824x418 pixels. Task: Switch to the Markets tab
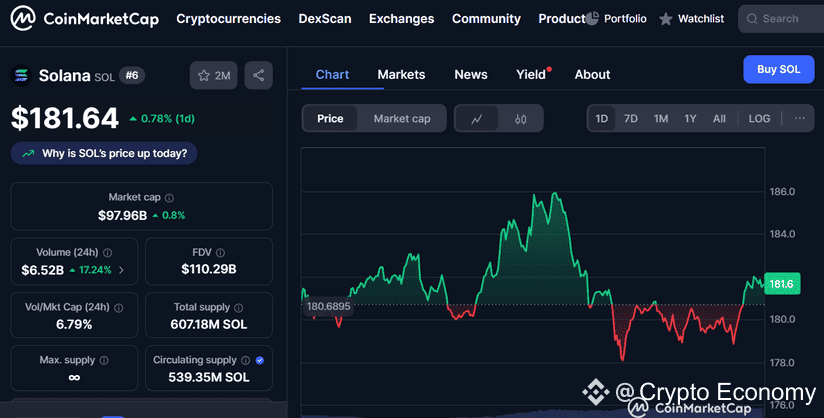point(401,75)
